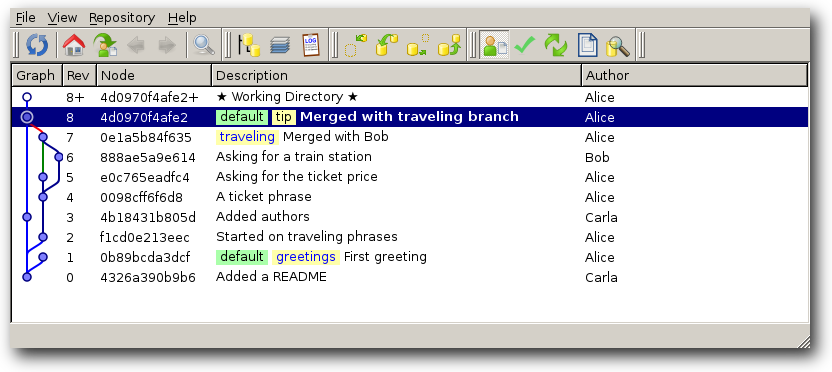Image resolution: width=832 pixels, height=372 pixels.
Task: Click the pull incoming changes icon
Action: coord(386,45)
